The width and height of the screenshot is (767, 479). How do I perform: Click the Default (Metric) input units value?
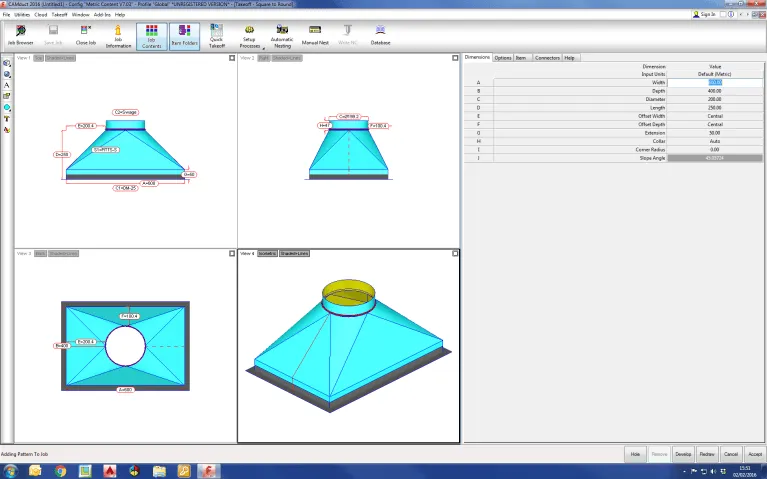(x=715, y=74)
